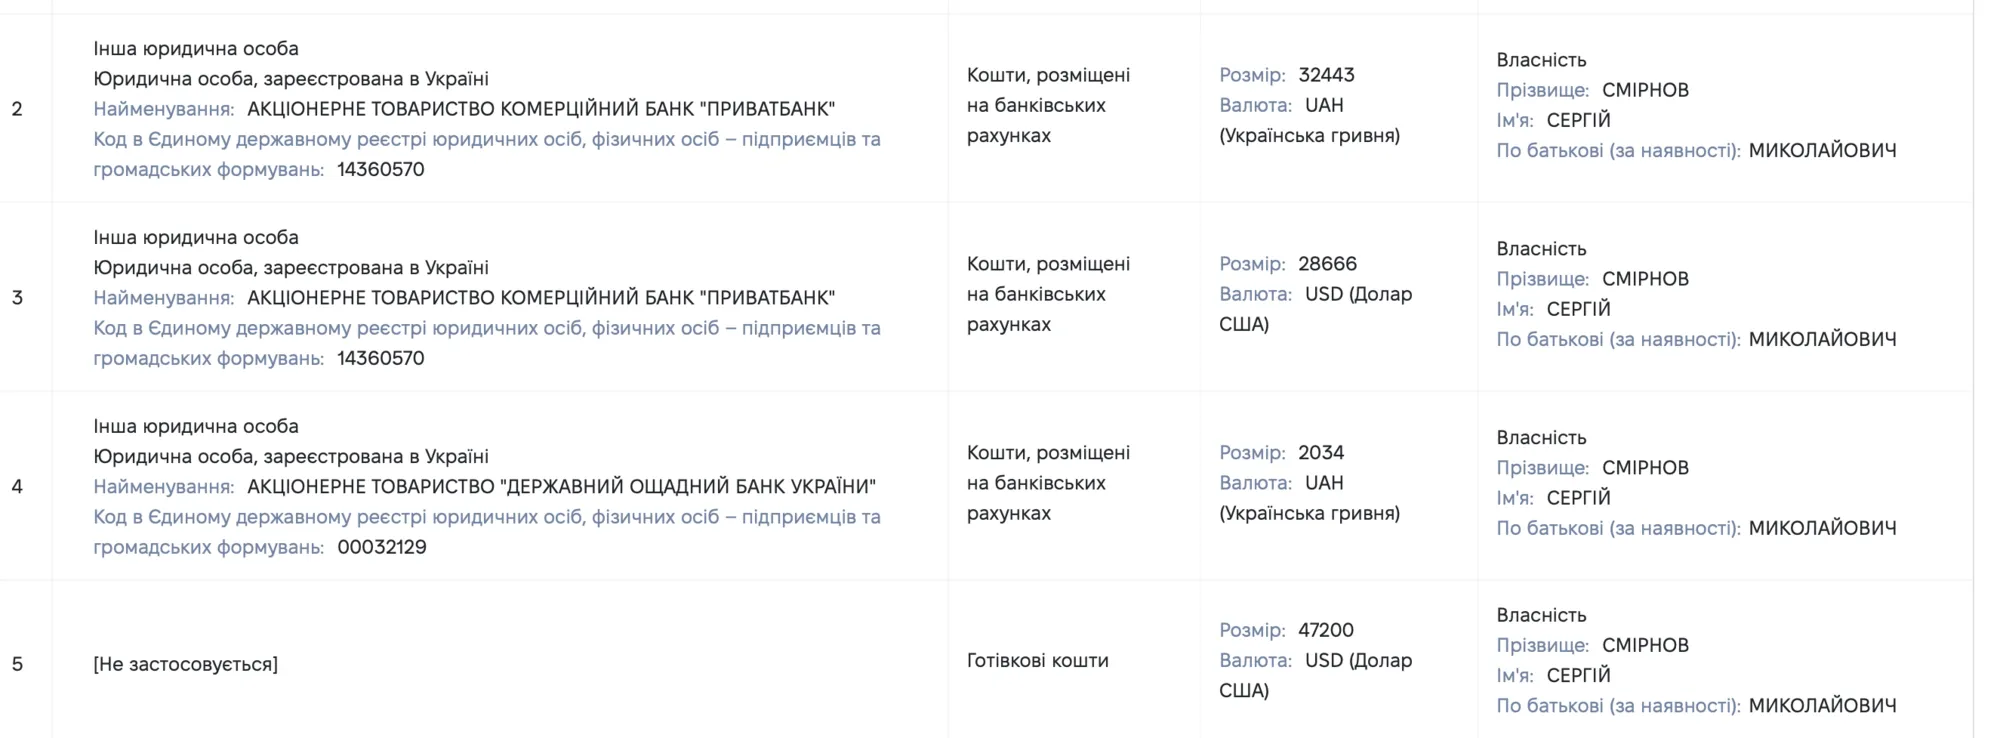Select Державний Ощадний Банк України name
Viewport: 2000px width, 738px height.
point(561,487)
